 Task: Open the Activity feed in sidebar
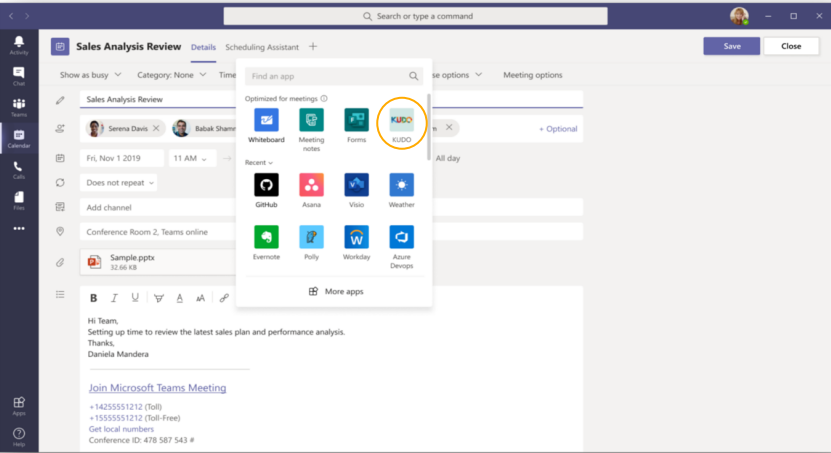coord(19,46)
